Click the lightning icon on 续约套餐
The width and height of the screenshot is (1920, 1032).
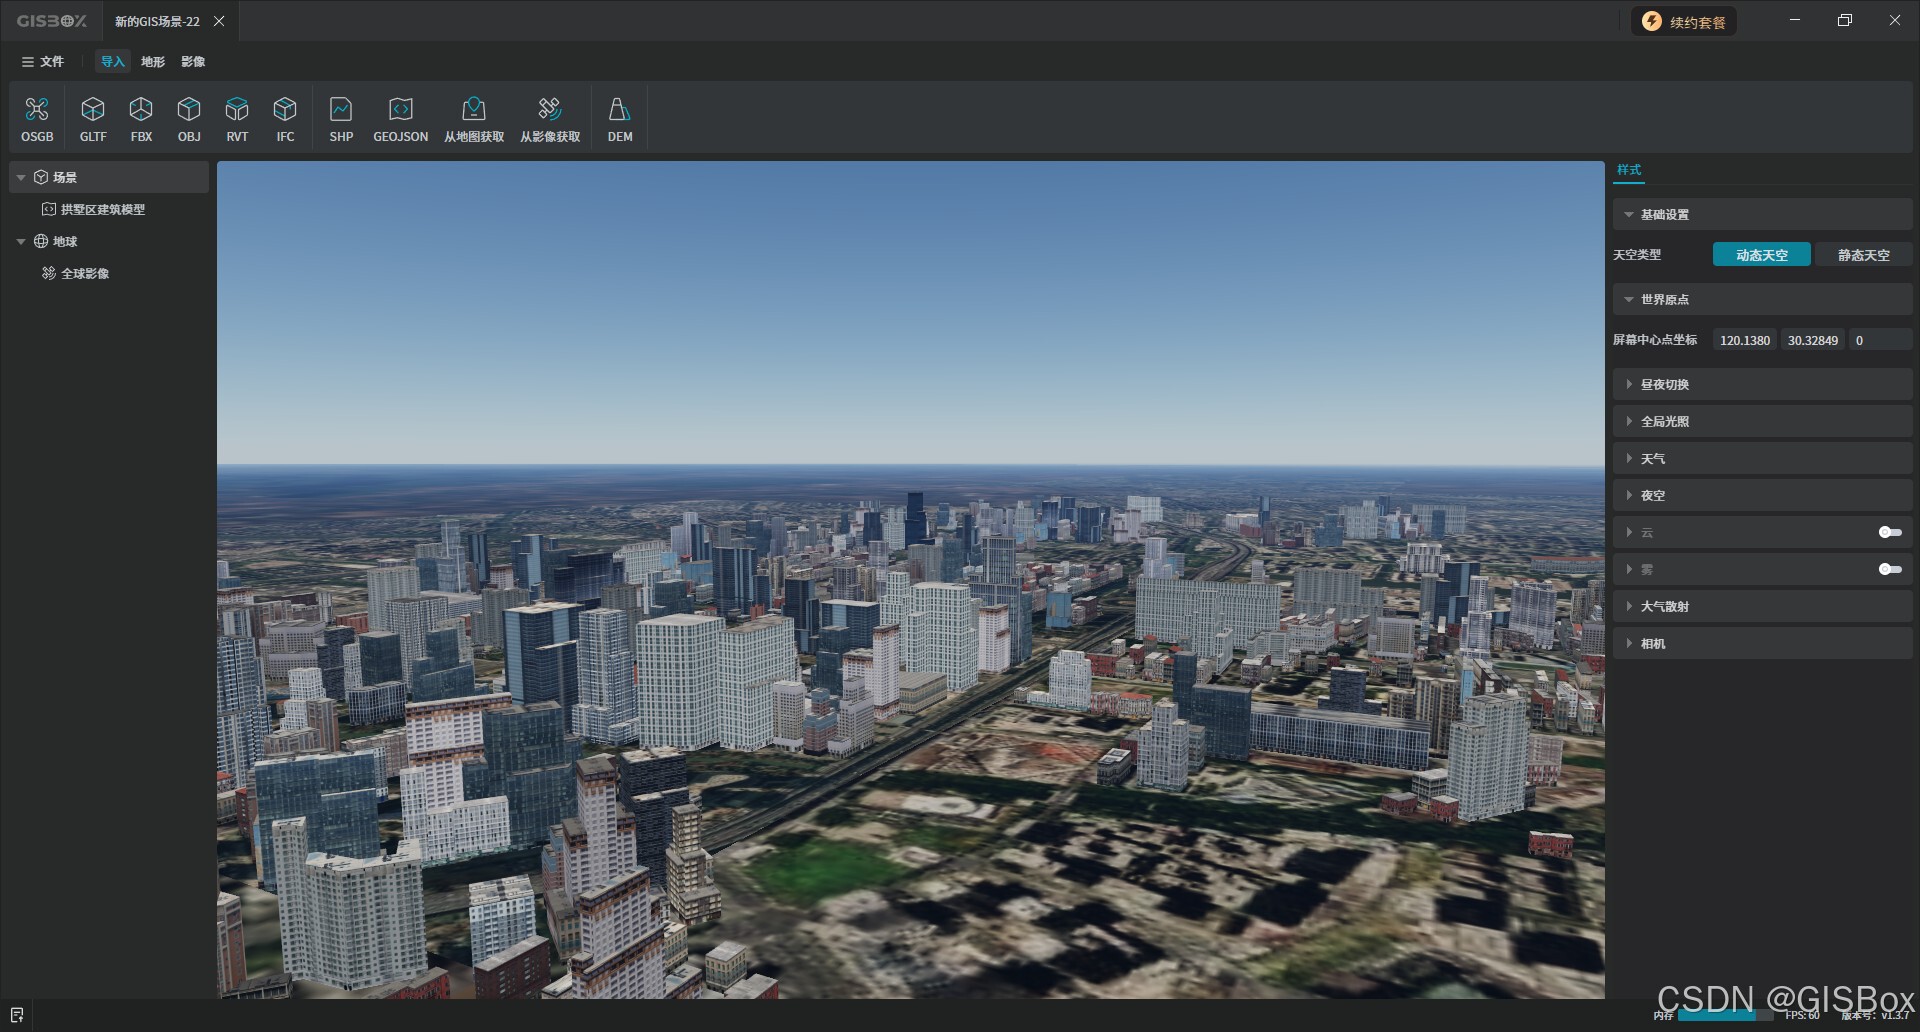coord(1652,21)
